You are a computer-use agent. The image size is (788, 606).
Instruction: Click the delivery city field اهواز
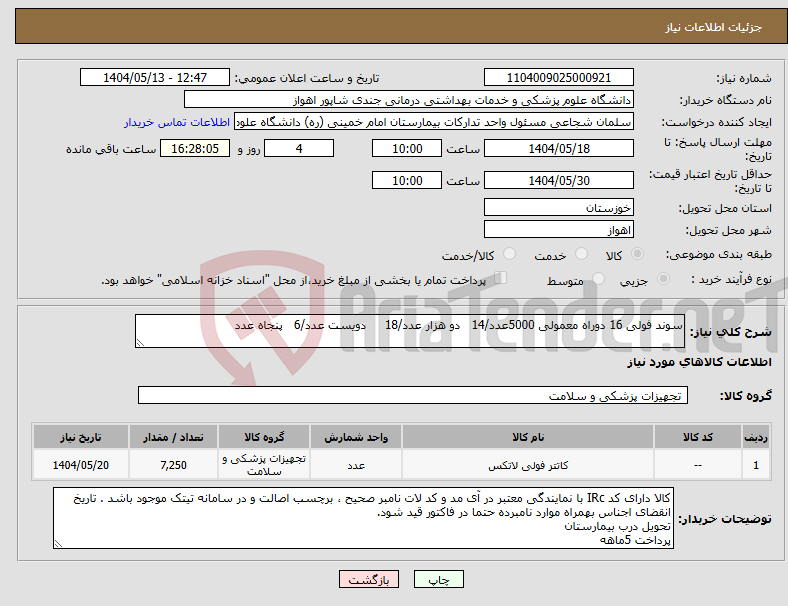(x=559, y=230)
